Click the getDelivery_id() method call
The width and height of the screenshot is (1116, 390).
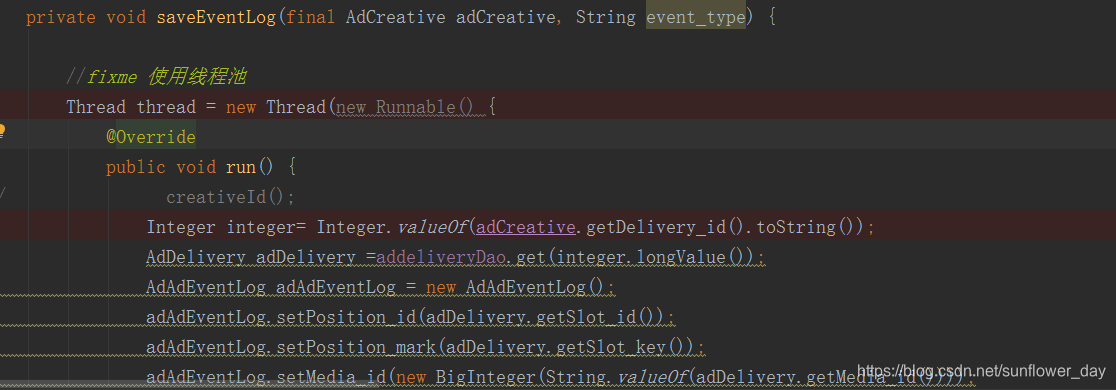[665, 227]
